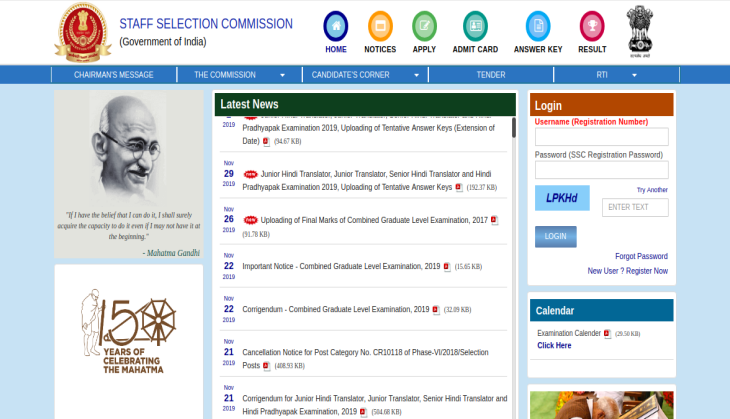Image resolution: width=730 pixels, height=419 pixels.
Task: Click the ENTER TEXT captcha field
Action: pyautogui.click(x=635, y=208)
